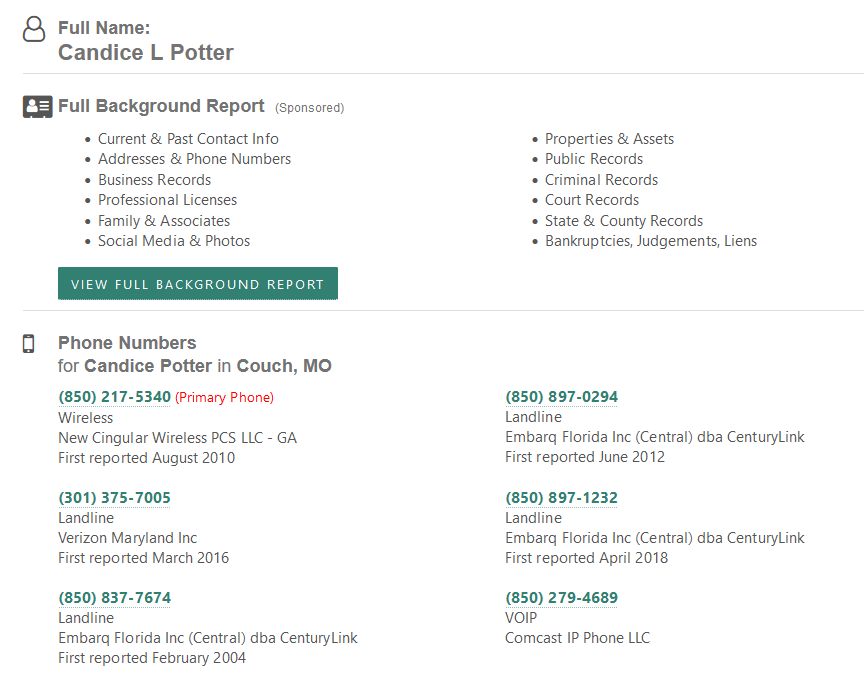Screen dimensions: 864x688
Task: Select Bankruptcies, Judgements, Liens item
Action: click(651, 241)
